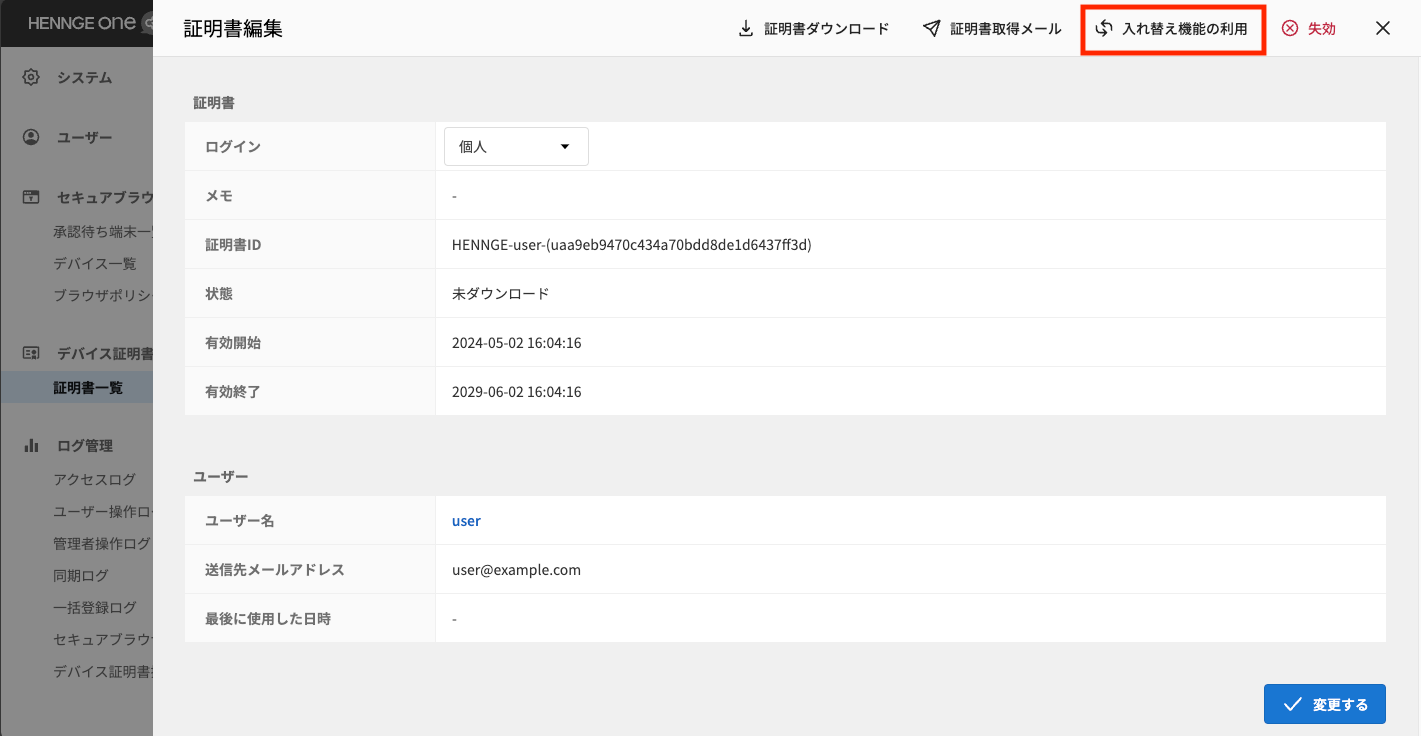Click the ログ管理 bar chart icon
The width and height of the screenshot is (1421, 736).
[x=31, y=445]
